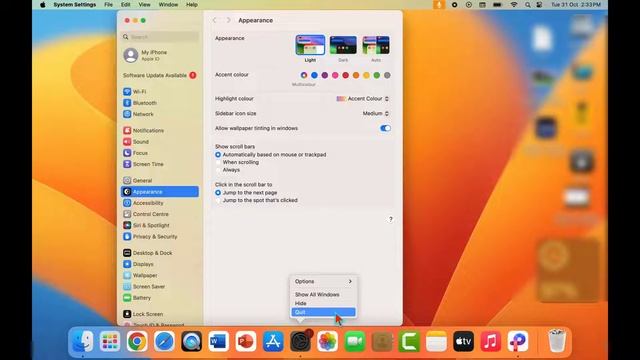Viewport: 640px width, 360px height.
Task: Open Accessibility settings in sidebar
Action: [160, 203]
